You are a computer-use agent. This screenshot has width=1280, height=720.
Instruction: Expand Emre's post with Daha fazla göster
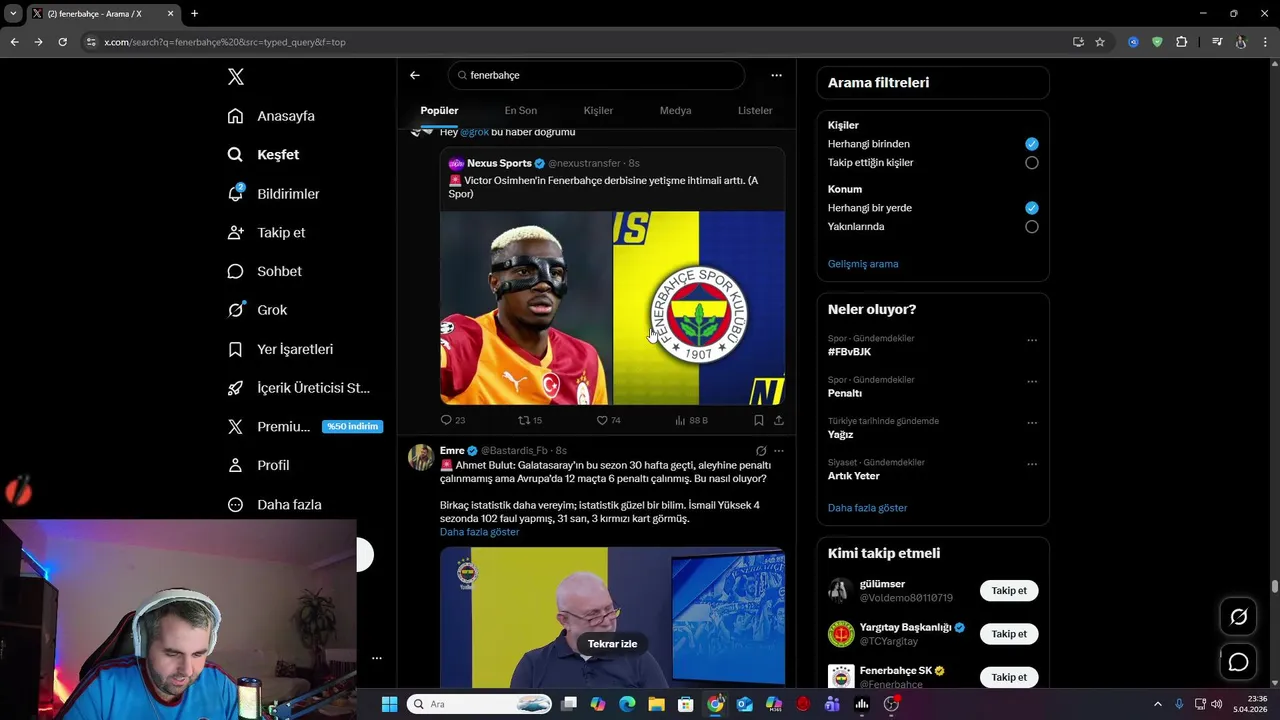479,532
